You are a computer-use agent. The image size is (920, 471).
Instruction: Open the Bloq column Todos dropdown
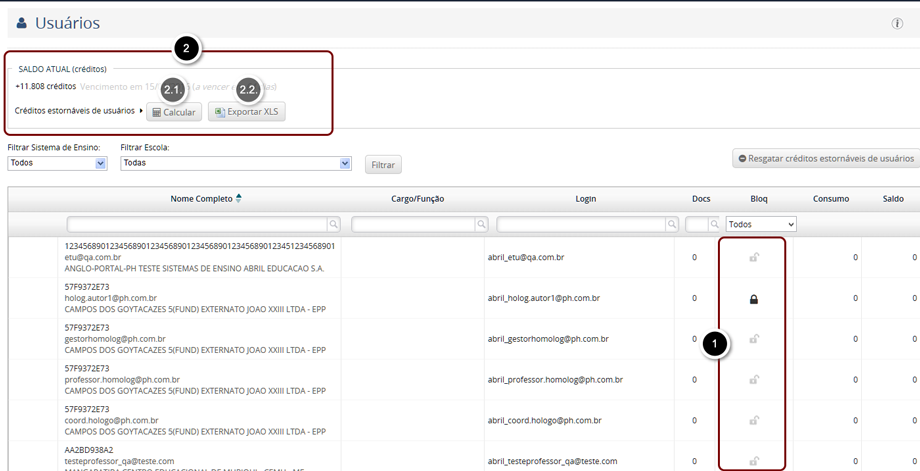[x=761, y=225]
